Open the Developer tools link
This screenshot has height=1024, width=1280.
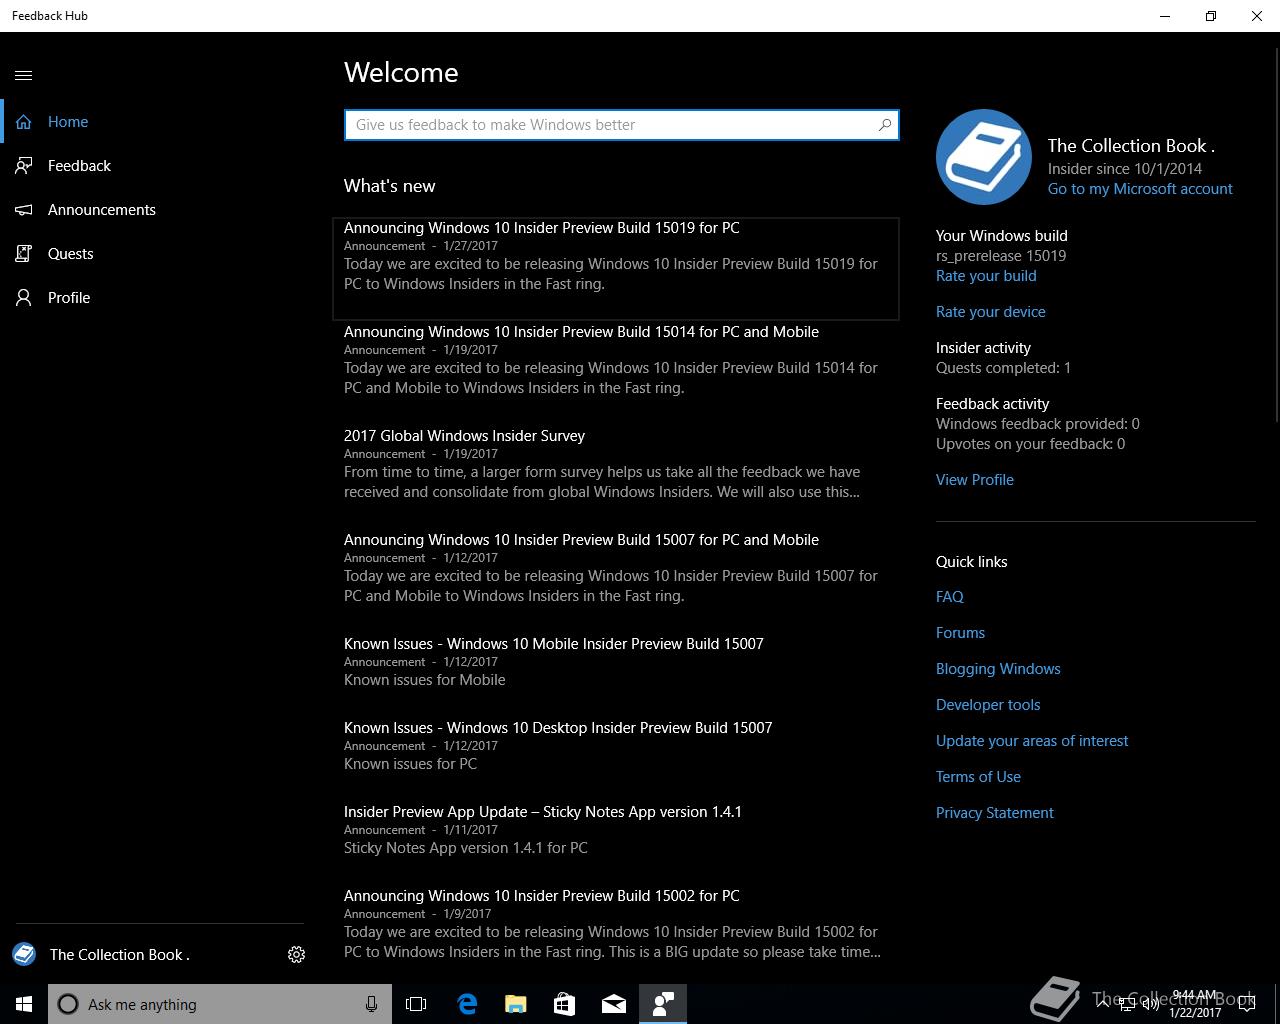[x=988, y=705]
